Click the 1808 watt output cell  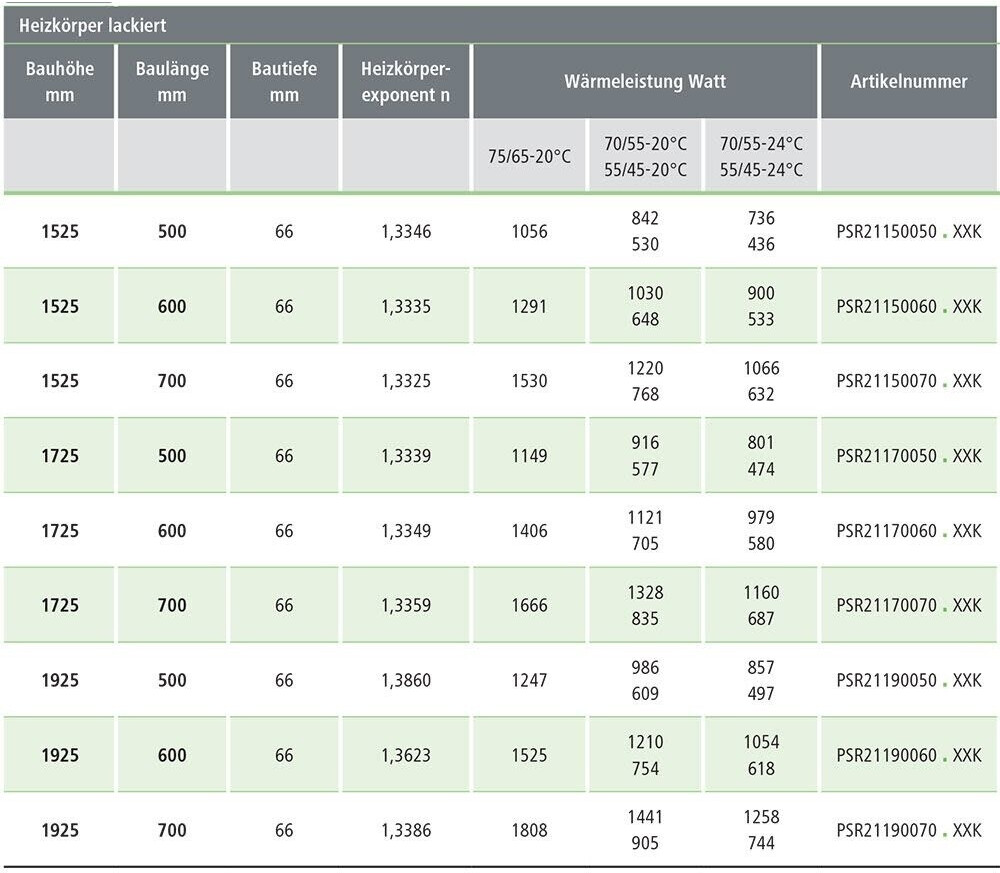pyautogui.click(x=529, y=830)
